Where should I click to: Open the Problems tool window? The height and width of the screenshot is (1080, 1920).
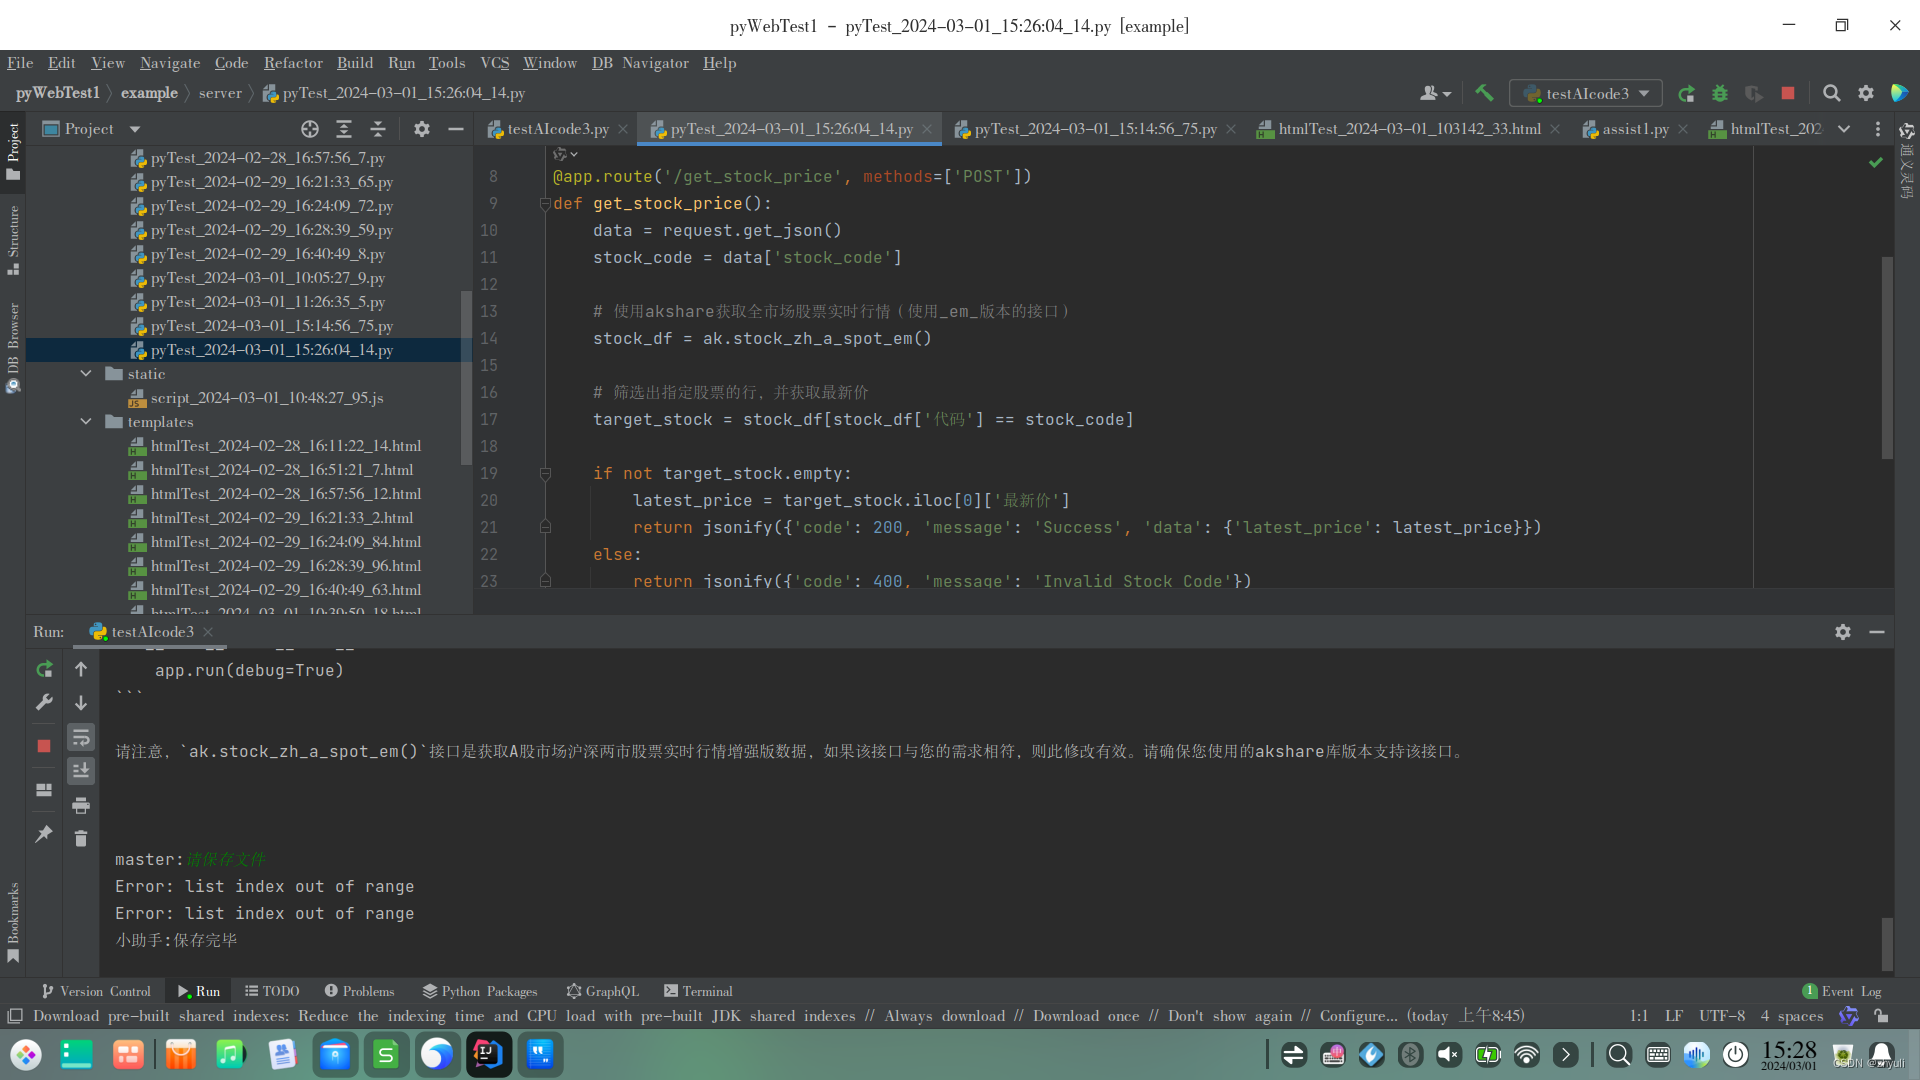click(x=359, y=991)
